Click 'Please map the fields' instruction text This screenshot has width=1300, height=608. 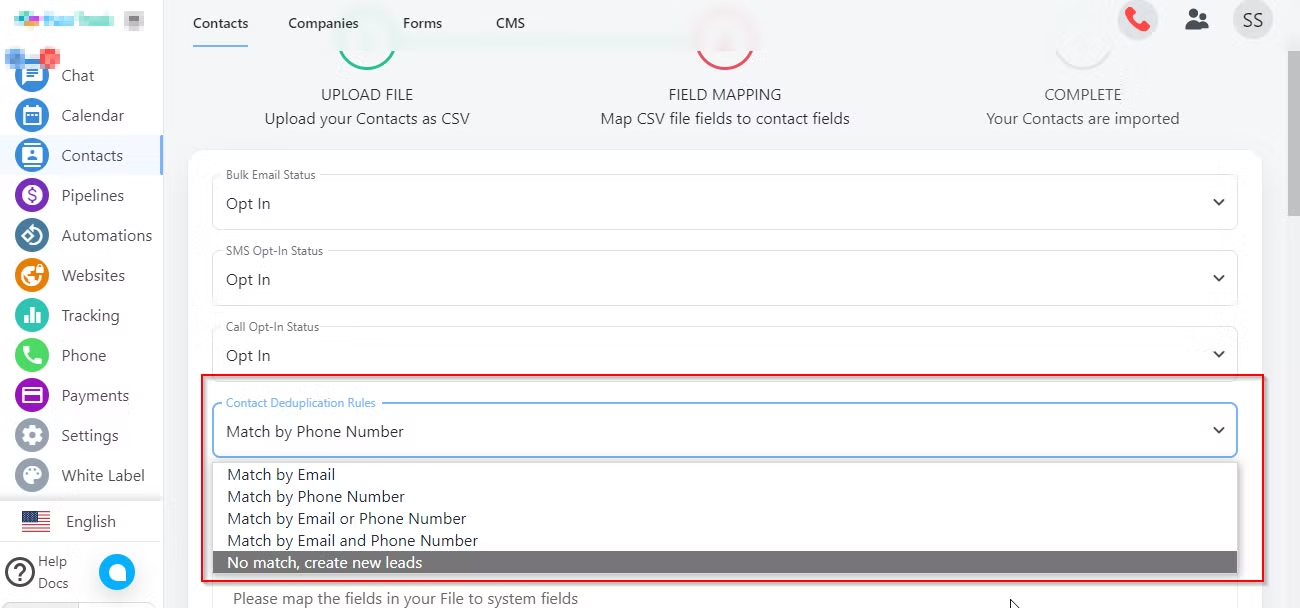406,598
